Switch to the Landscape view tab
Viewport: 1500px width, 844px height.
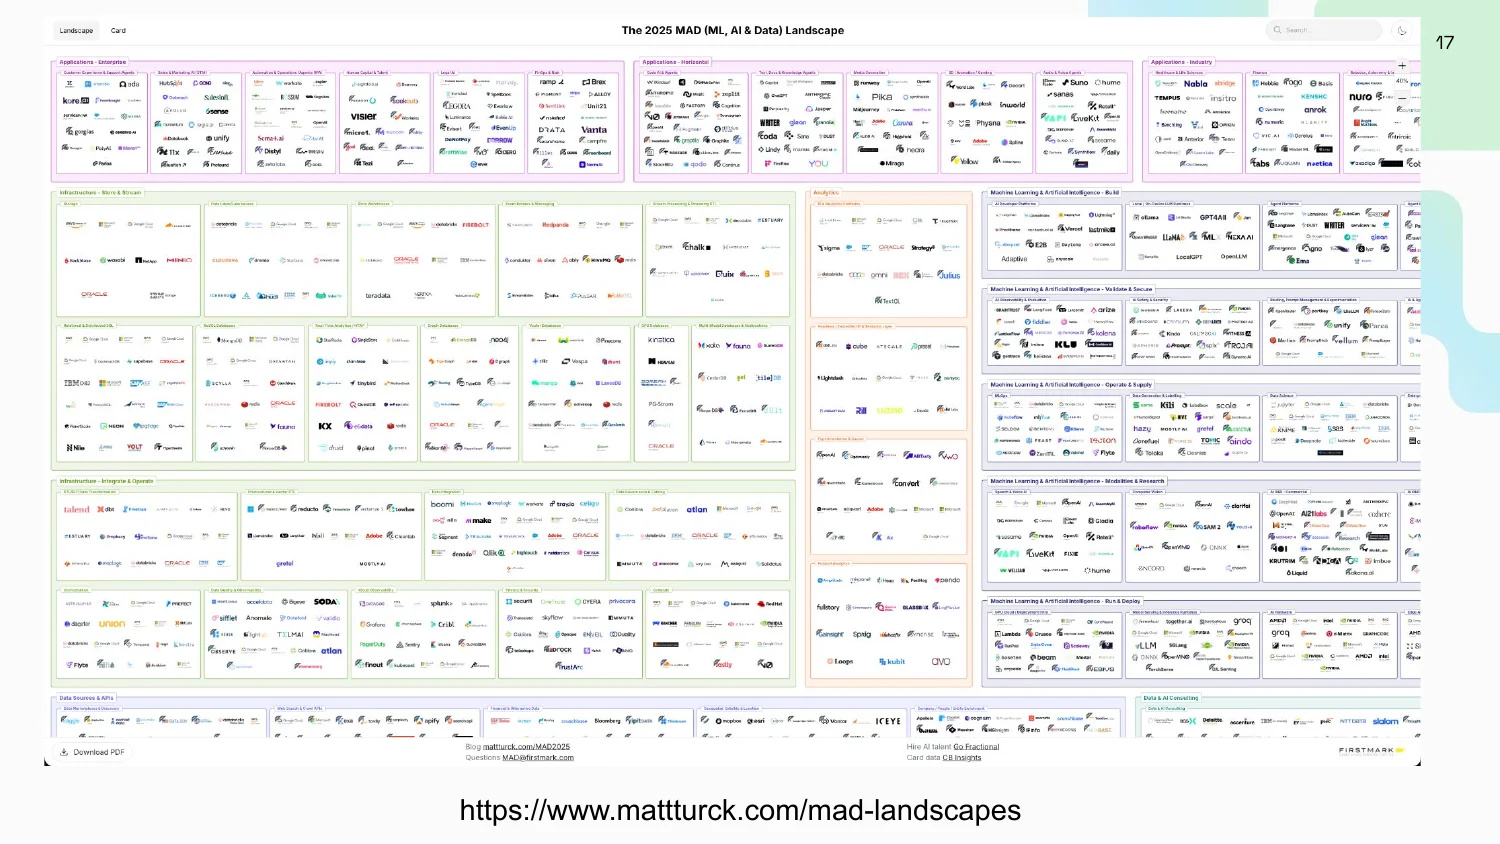click(77, 31)
